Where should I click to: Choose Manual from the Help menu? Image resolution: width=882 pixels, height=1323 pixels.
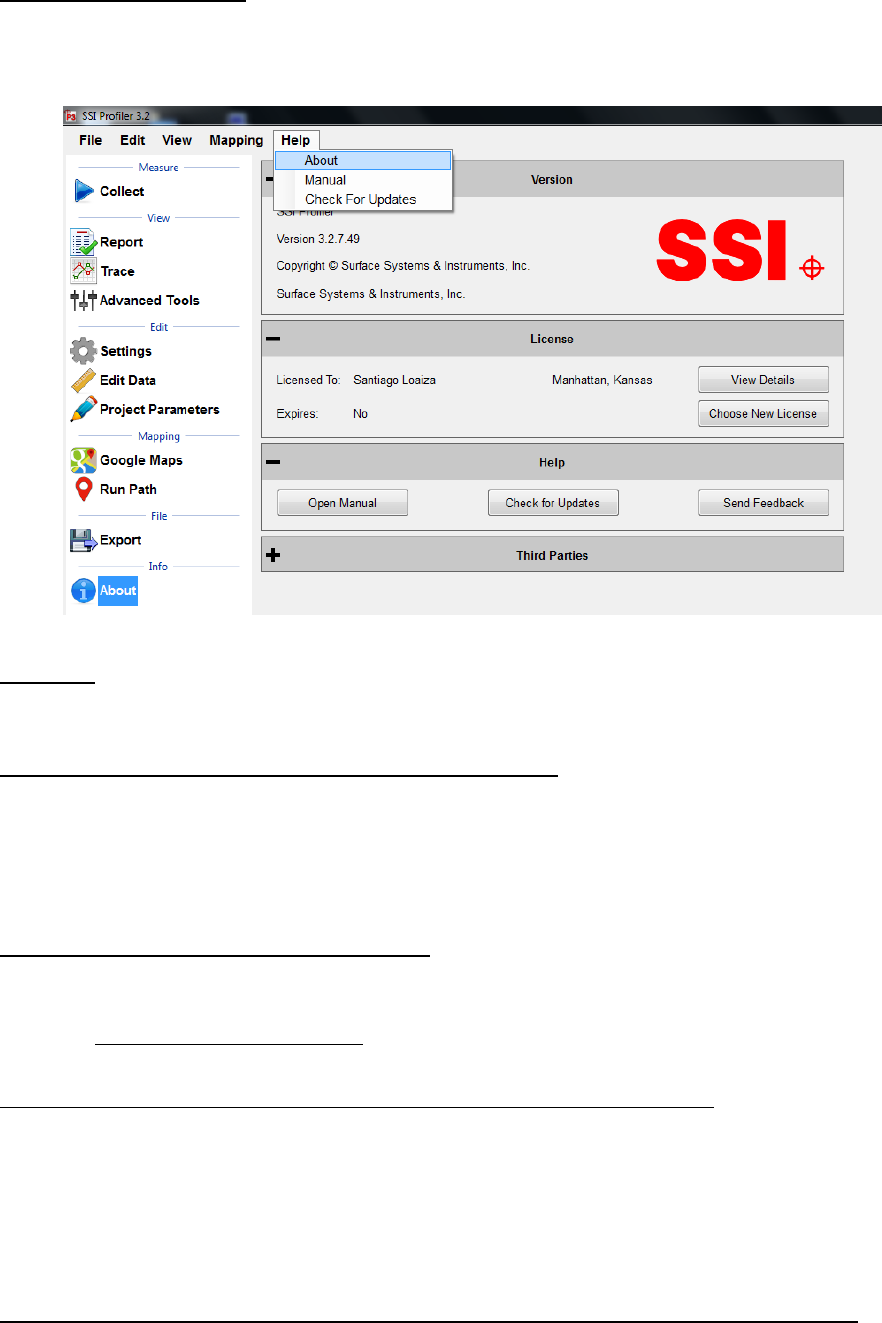(x=364, y=180)
